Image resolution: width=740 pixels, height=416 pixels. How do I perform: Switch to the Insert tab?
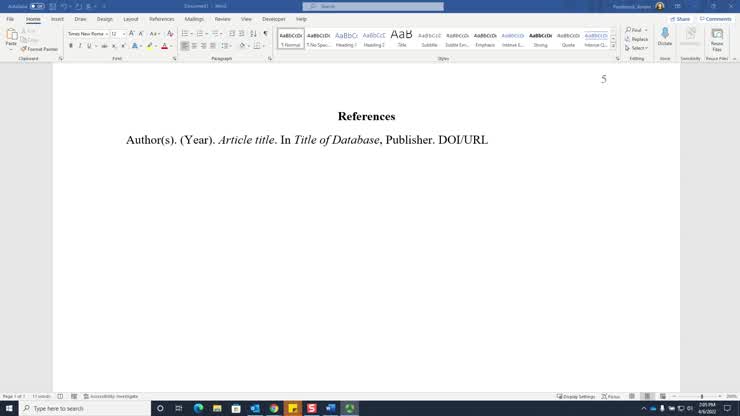pos(57,19)
